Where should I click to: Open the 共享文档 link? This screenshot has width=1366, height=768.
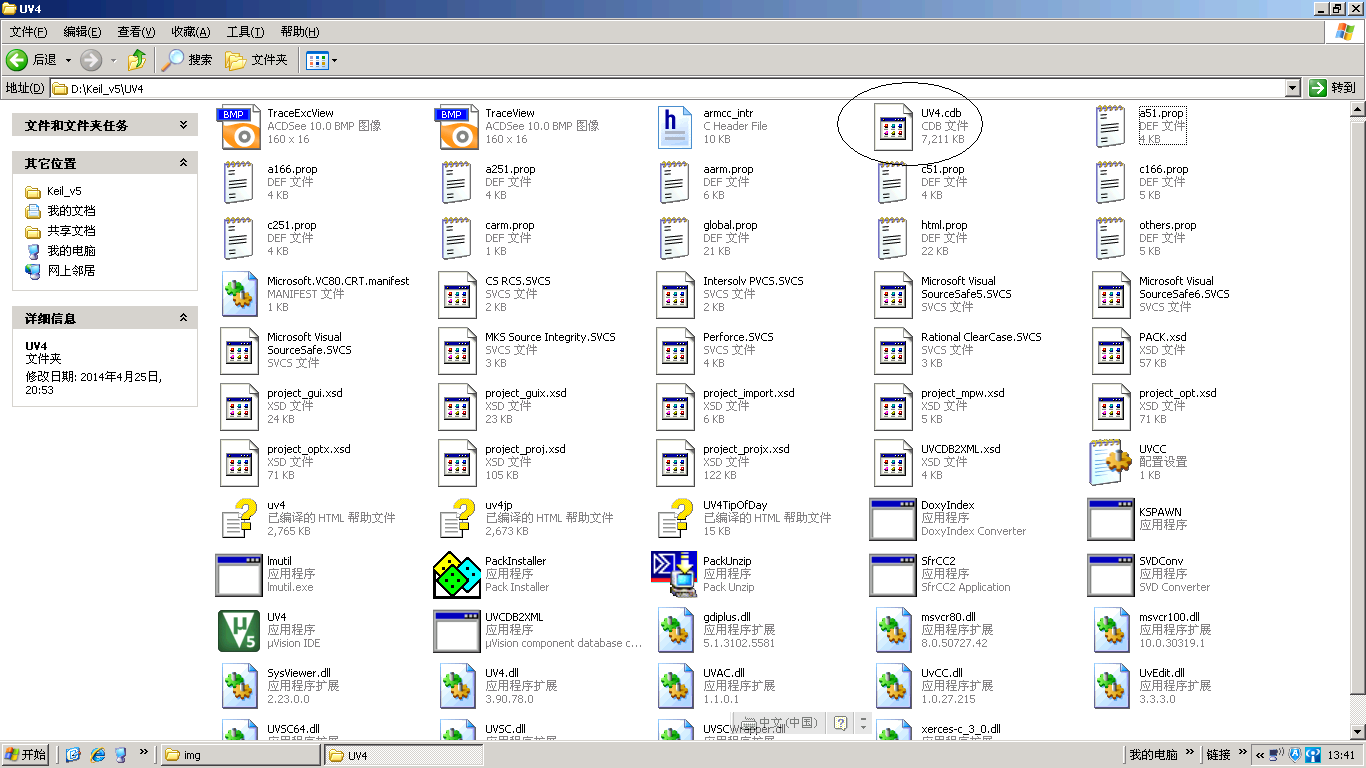pyautogui.click(x=61, y=231)
